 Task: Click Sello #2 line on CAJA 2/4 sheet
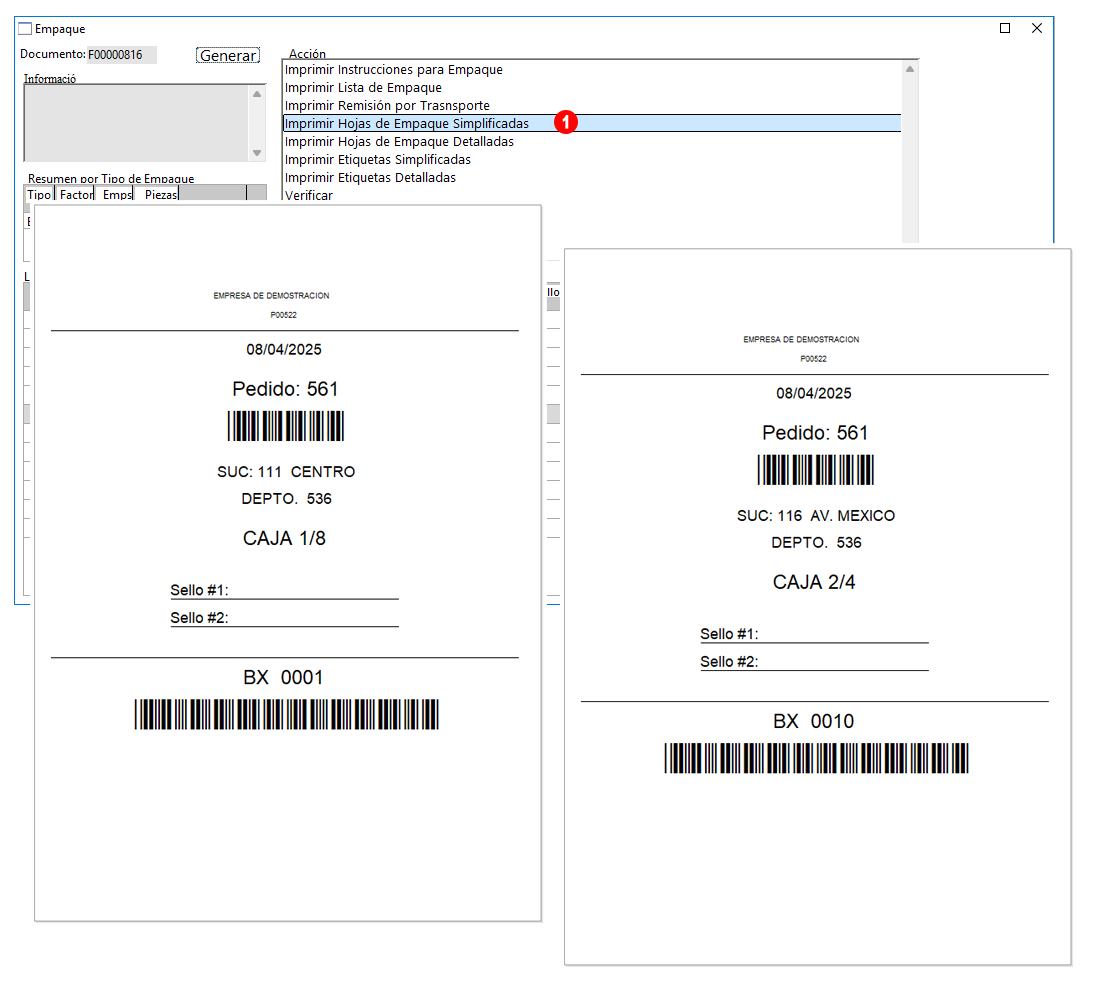814,663
